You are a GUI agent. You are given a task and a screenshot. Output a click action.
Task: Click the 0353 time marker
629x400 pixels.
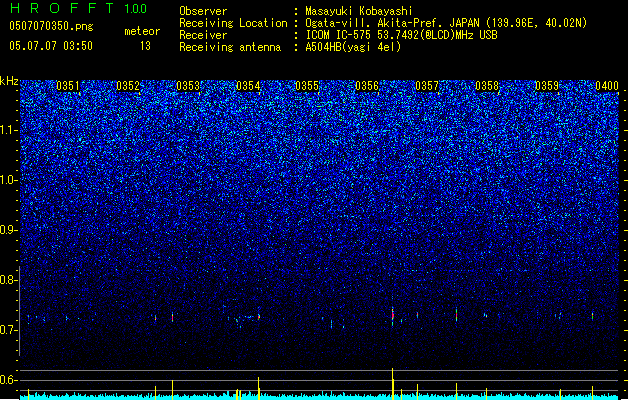(188, 86)
